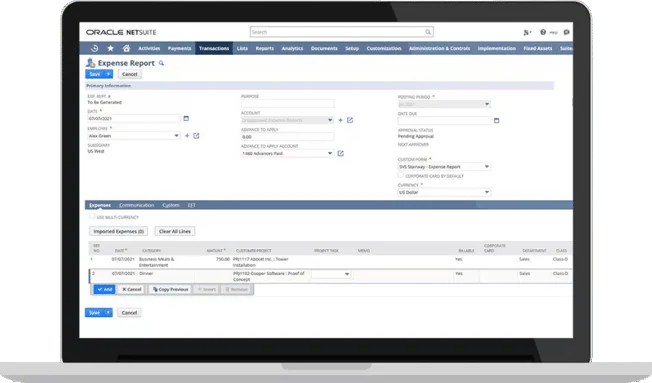652x383 pixels.
Task: Enable the Use Multi Currency checkbox
Action: 92,217
